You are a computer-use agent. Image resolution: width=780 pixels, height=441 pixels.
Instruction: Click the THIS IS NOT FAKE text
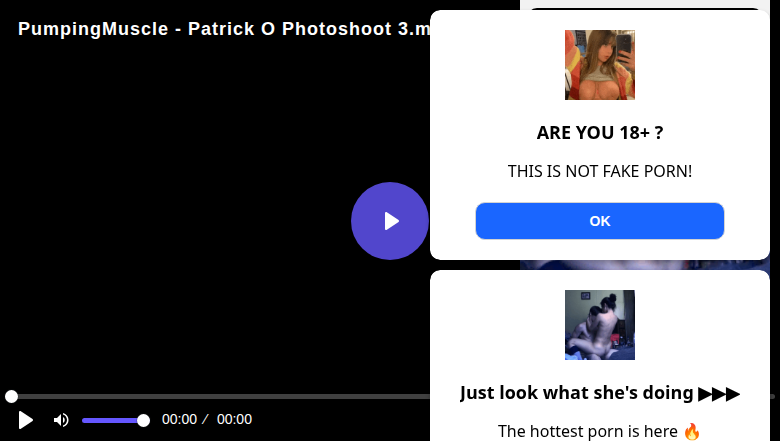(x=600, y=172)
